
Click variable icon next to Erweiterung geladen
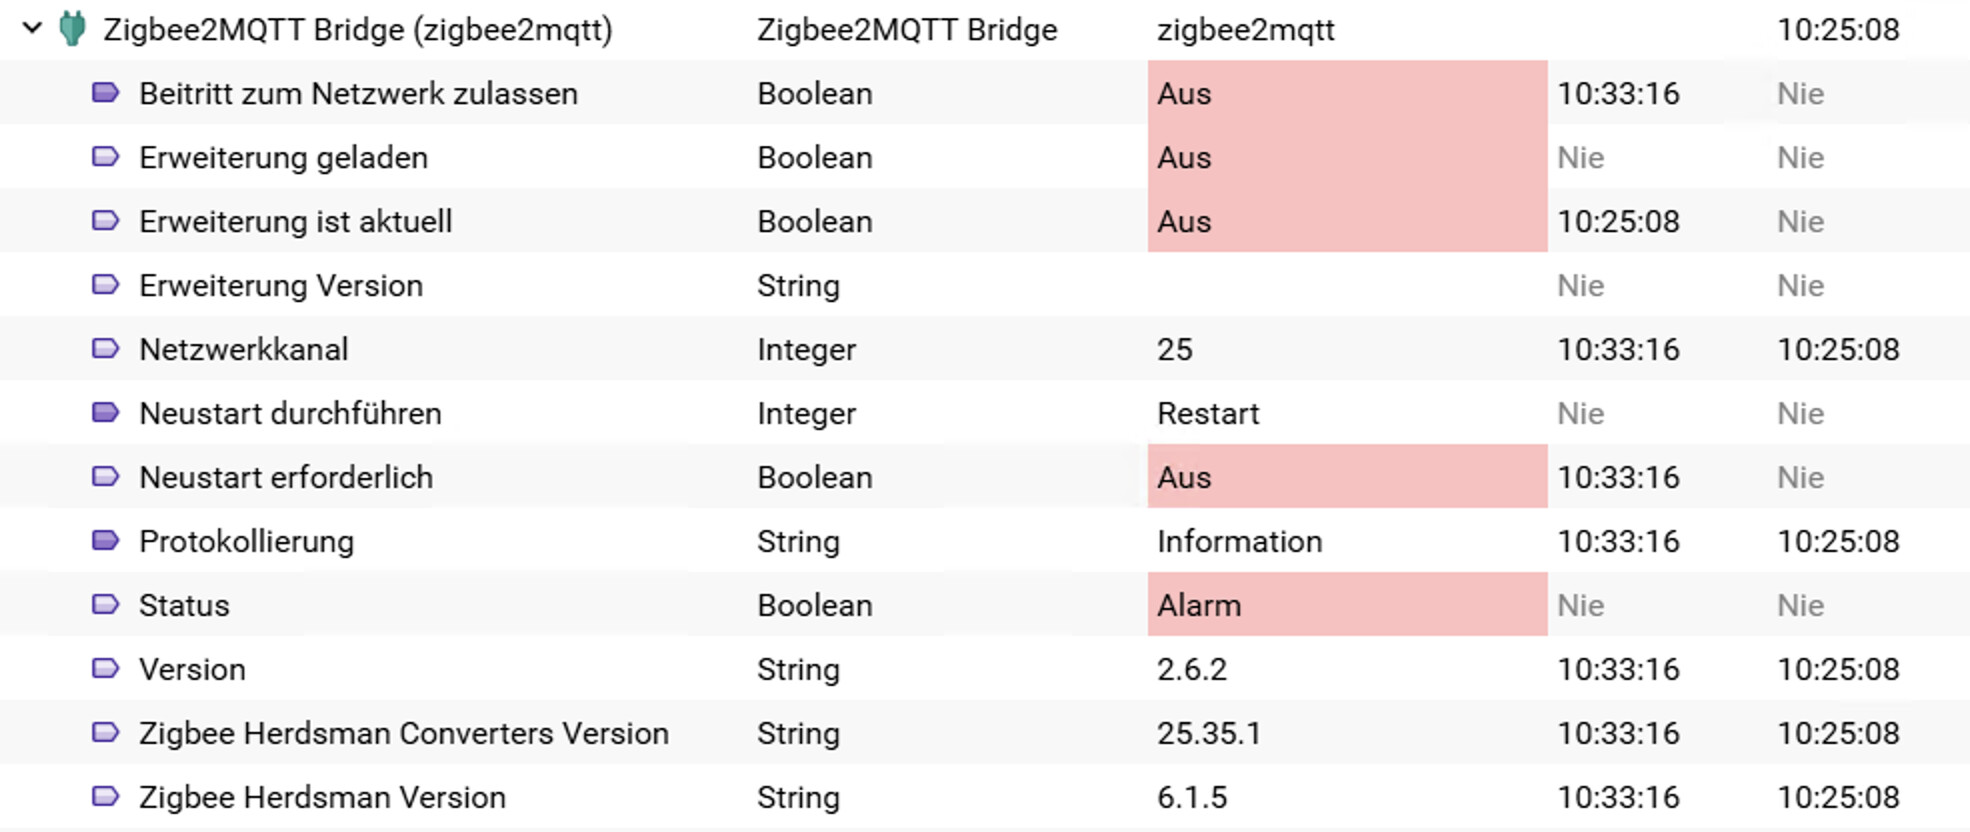coord(105,157)
